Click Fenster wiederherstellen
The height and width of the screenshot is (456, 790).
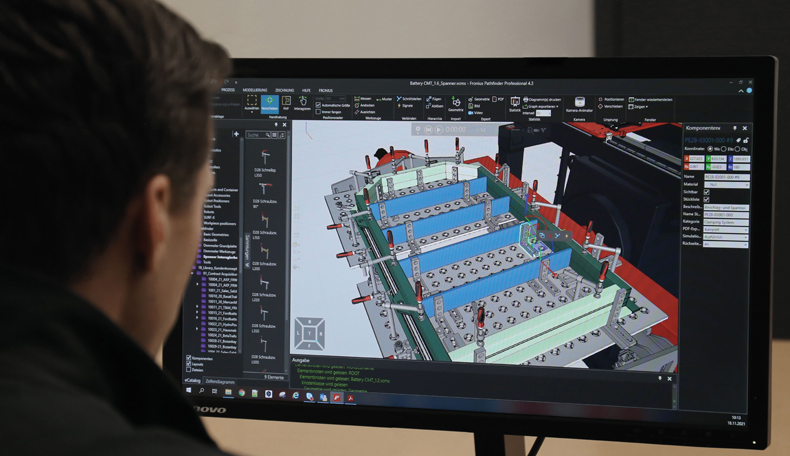[x=650, y=99]
